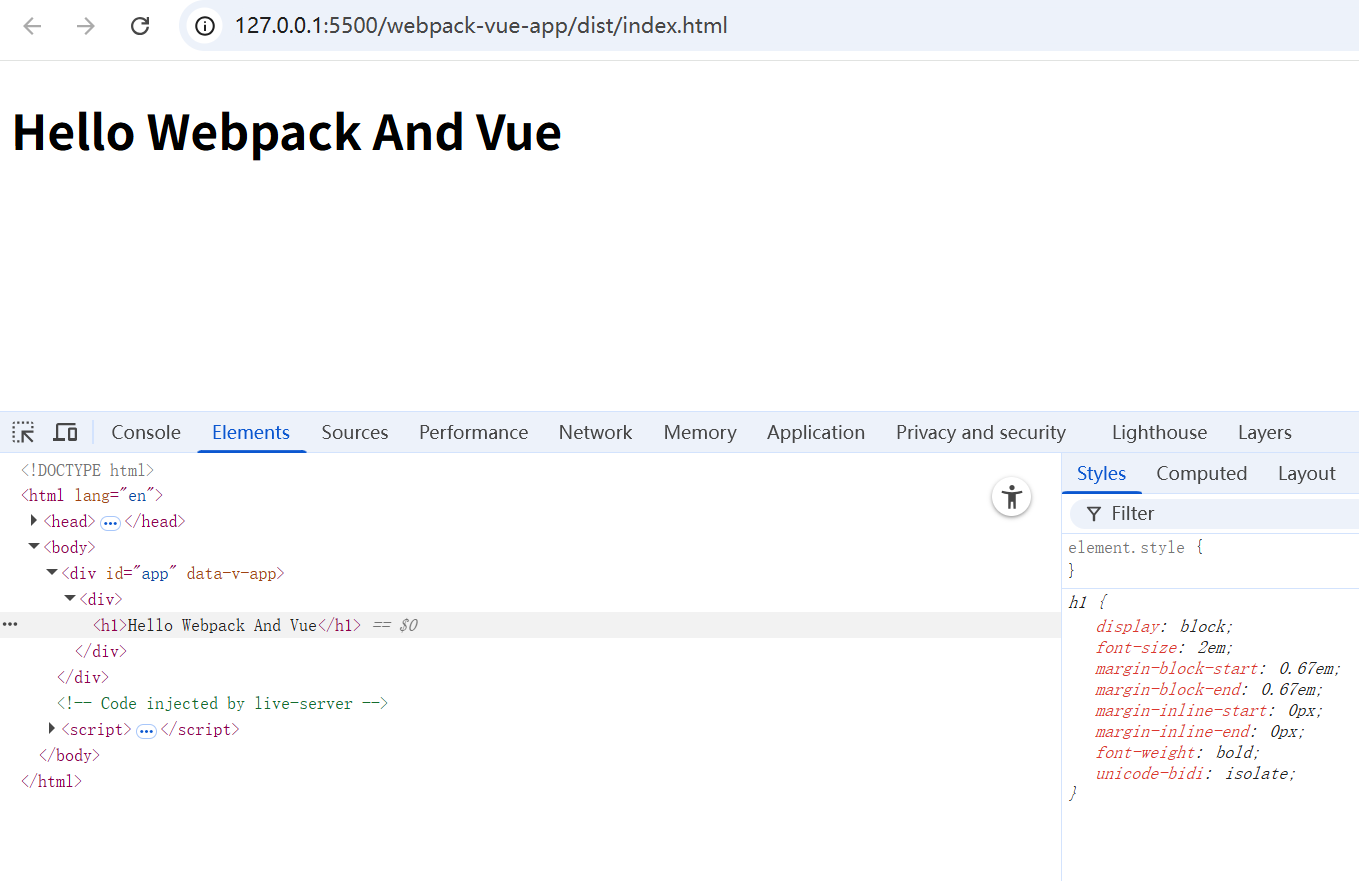Open the Privacy and security tab
Screen dimensions: 1359x881
[981, 432]
